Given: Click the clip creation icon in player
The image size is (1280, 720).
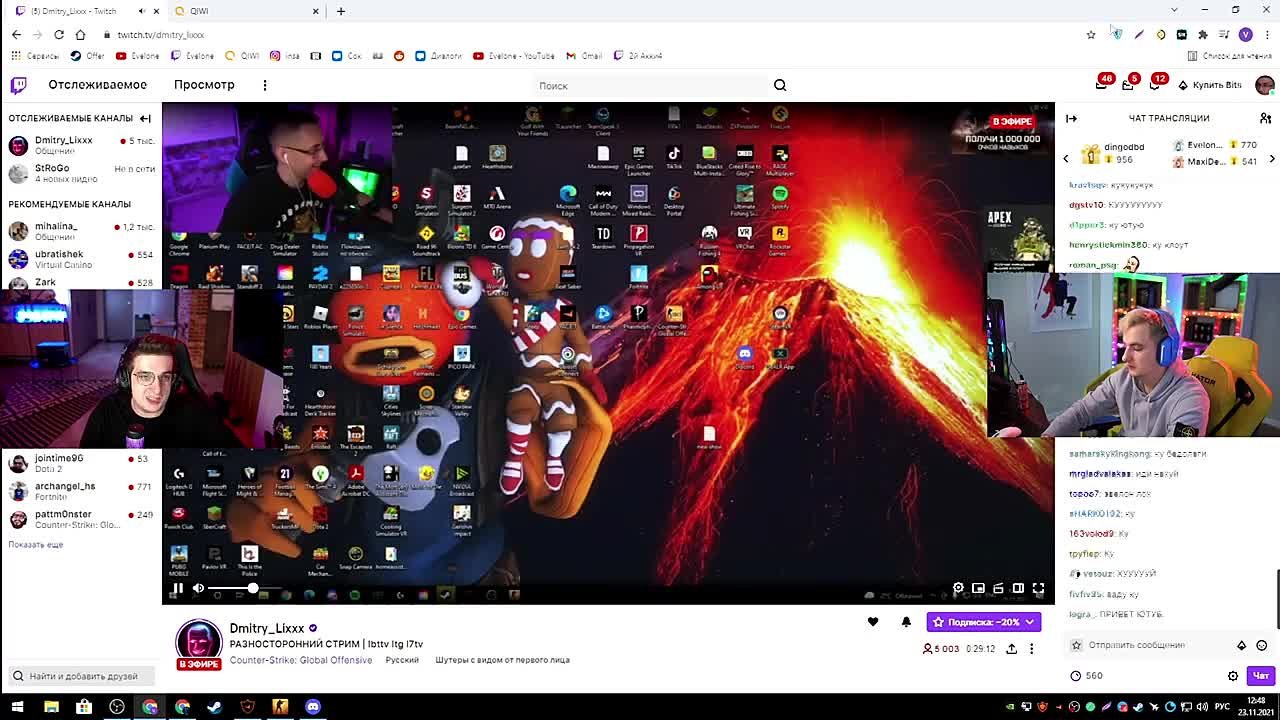Looking at the screenshot, I should (x=998, y=588).
